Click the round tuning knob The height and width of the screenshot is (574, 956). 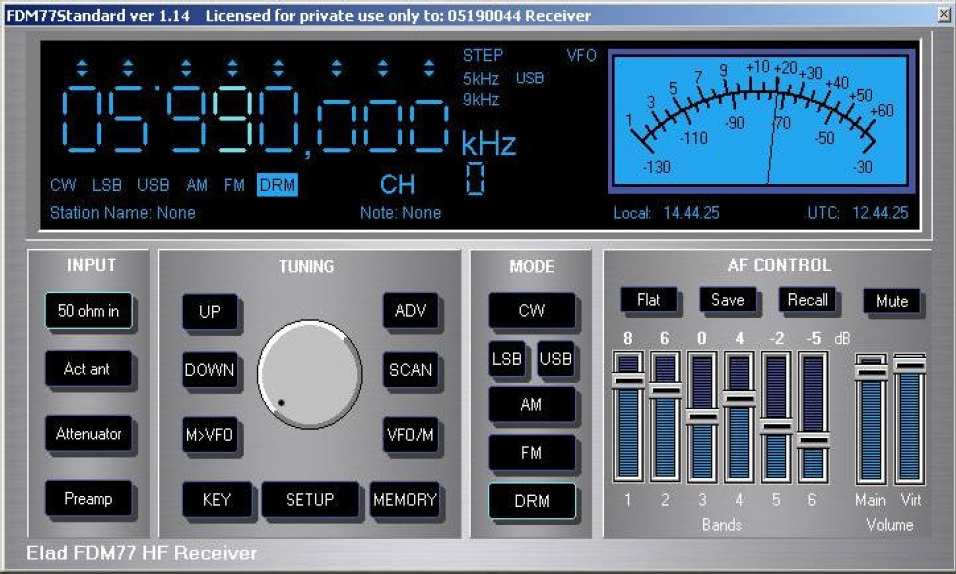(x=310, y=374)
